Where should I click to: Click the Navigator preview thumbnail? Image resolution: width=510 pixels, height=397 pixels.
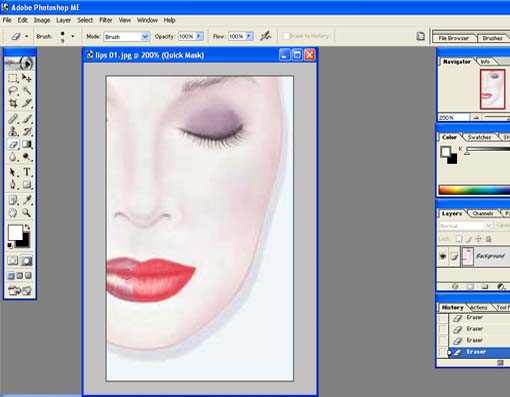coord(493,89)
